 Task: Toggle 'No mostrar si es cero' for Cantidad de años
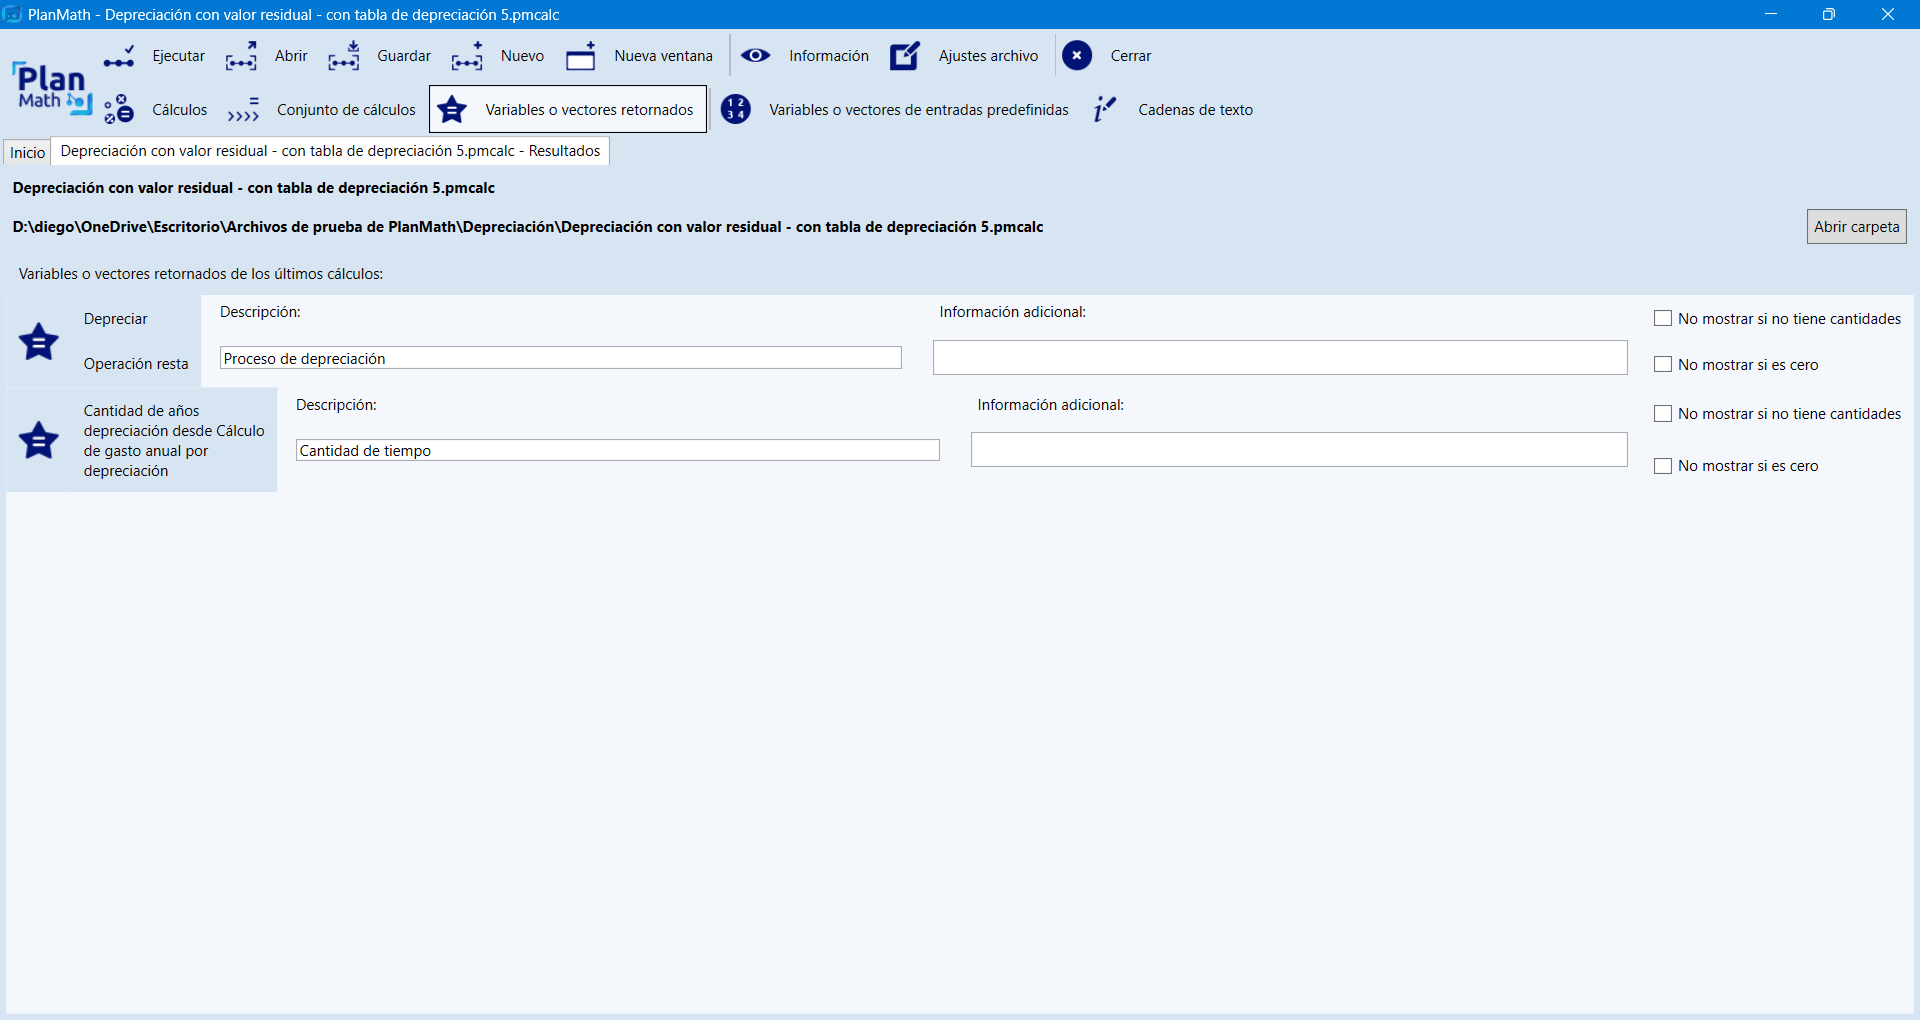[1663, 466]
